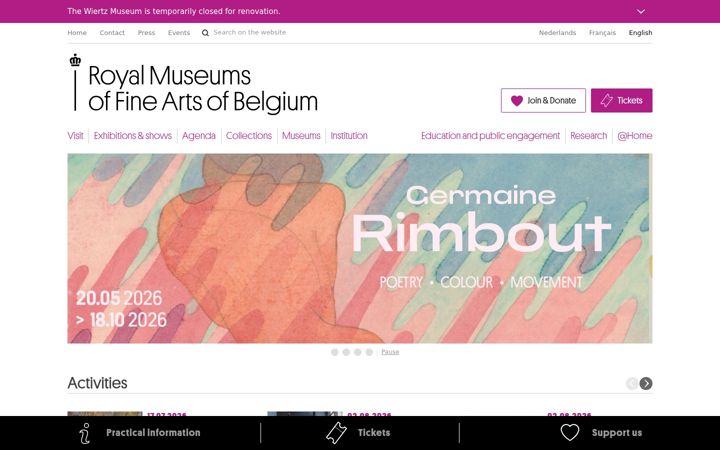Screen dimensions: 720x450
Task: Click Support us in bottom bar
Action: [617, 433]
